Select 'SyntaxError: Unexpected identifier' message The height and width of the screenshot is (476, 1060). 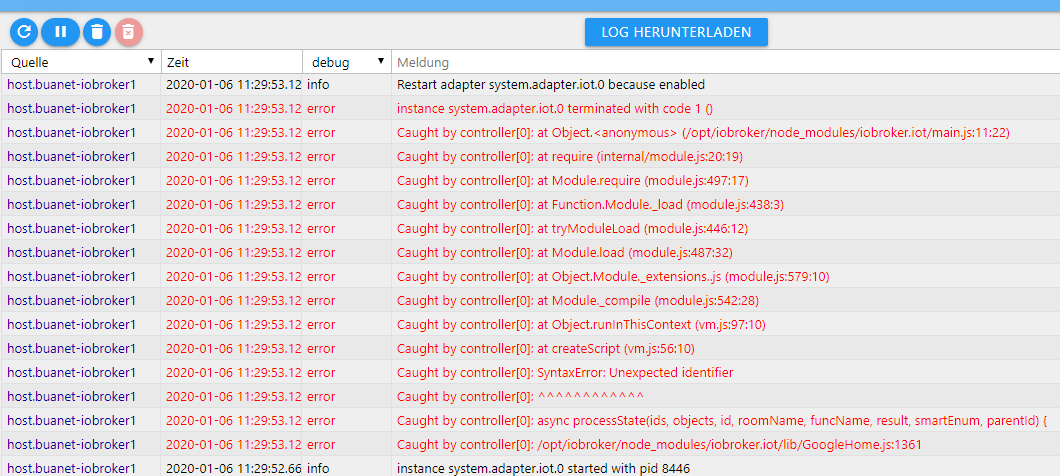tap(564, 373)
